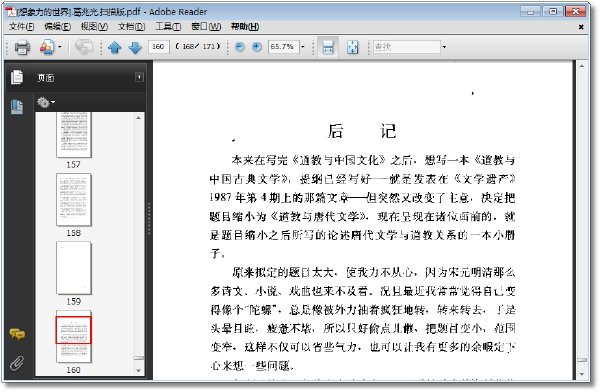
Task: Click the heading 后记 in the document
Action: pyautogui.click(x=362, y=131)
